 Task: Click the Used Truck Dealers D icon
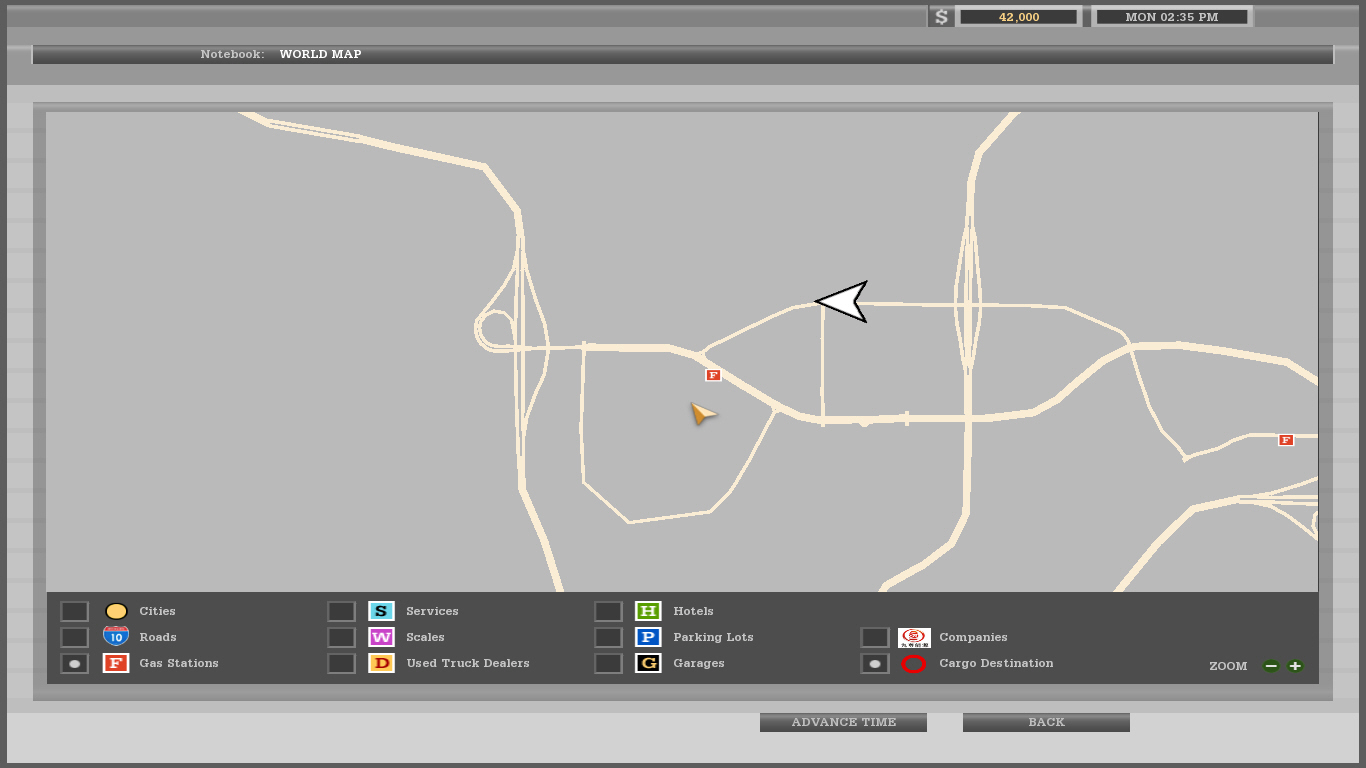click(381, 663)
